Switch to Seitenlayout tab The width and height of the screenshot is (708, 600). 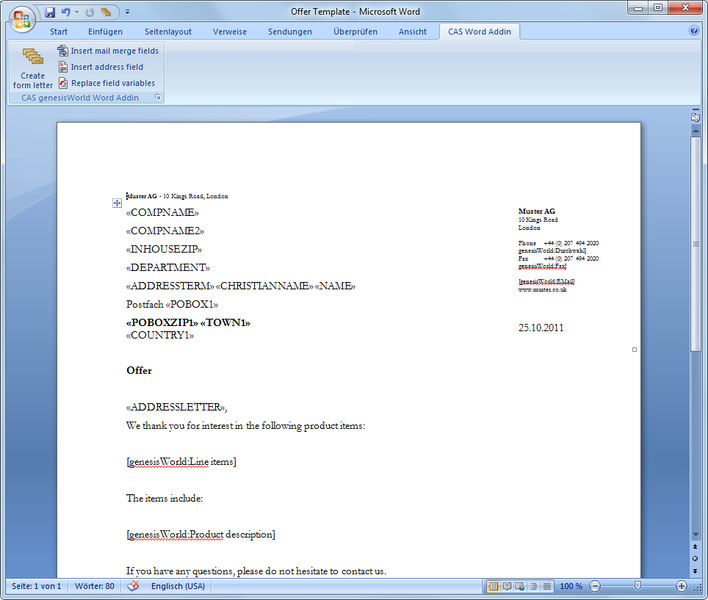click(168, 32)
